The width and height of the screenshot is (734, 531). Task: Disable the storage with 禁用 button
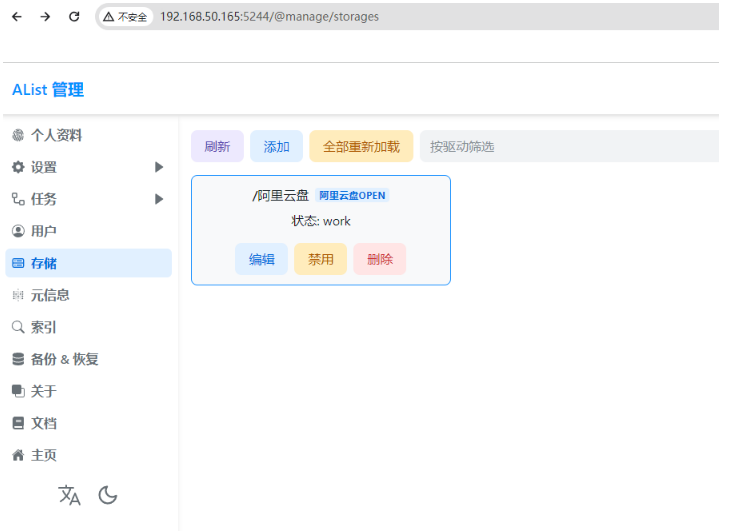click(x=320, y=259)
